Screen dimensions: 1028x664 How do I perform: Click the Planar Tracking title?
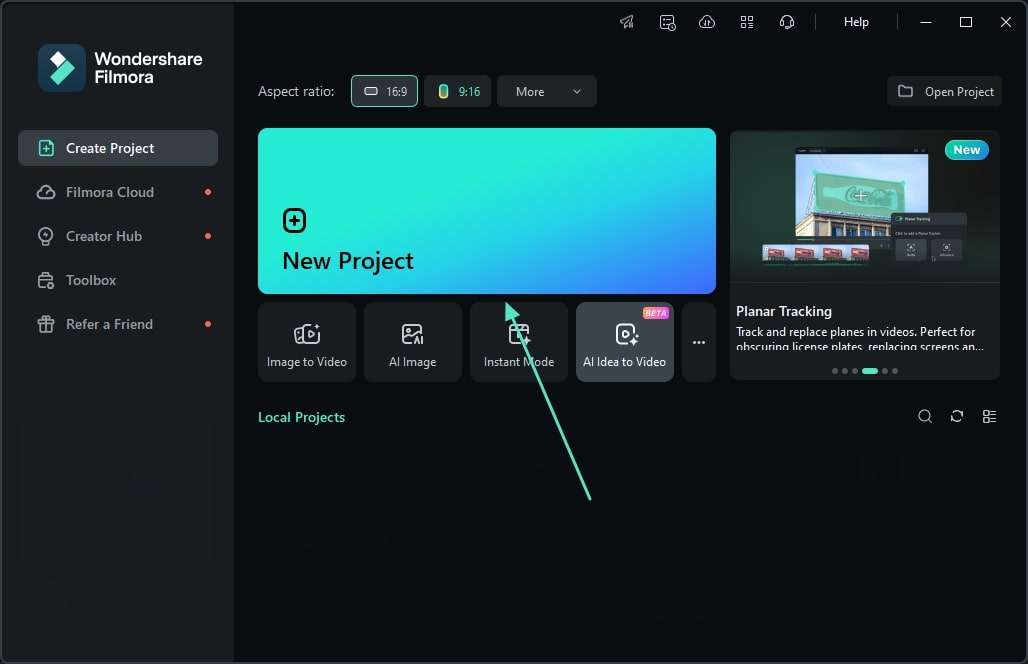783,311
